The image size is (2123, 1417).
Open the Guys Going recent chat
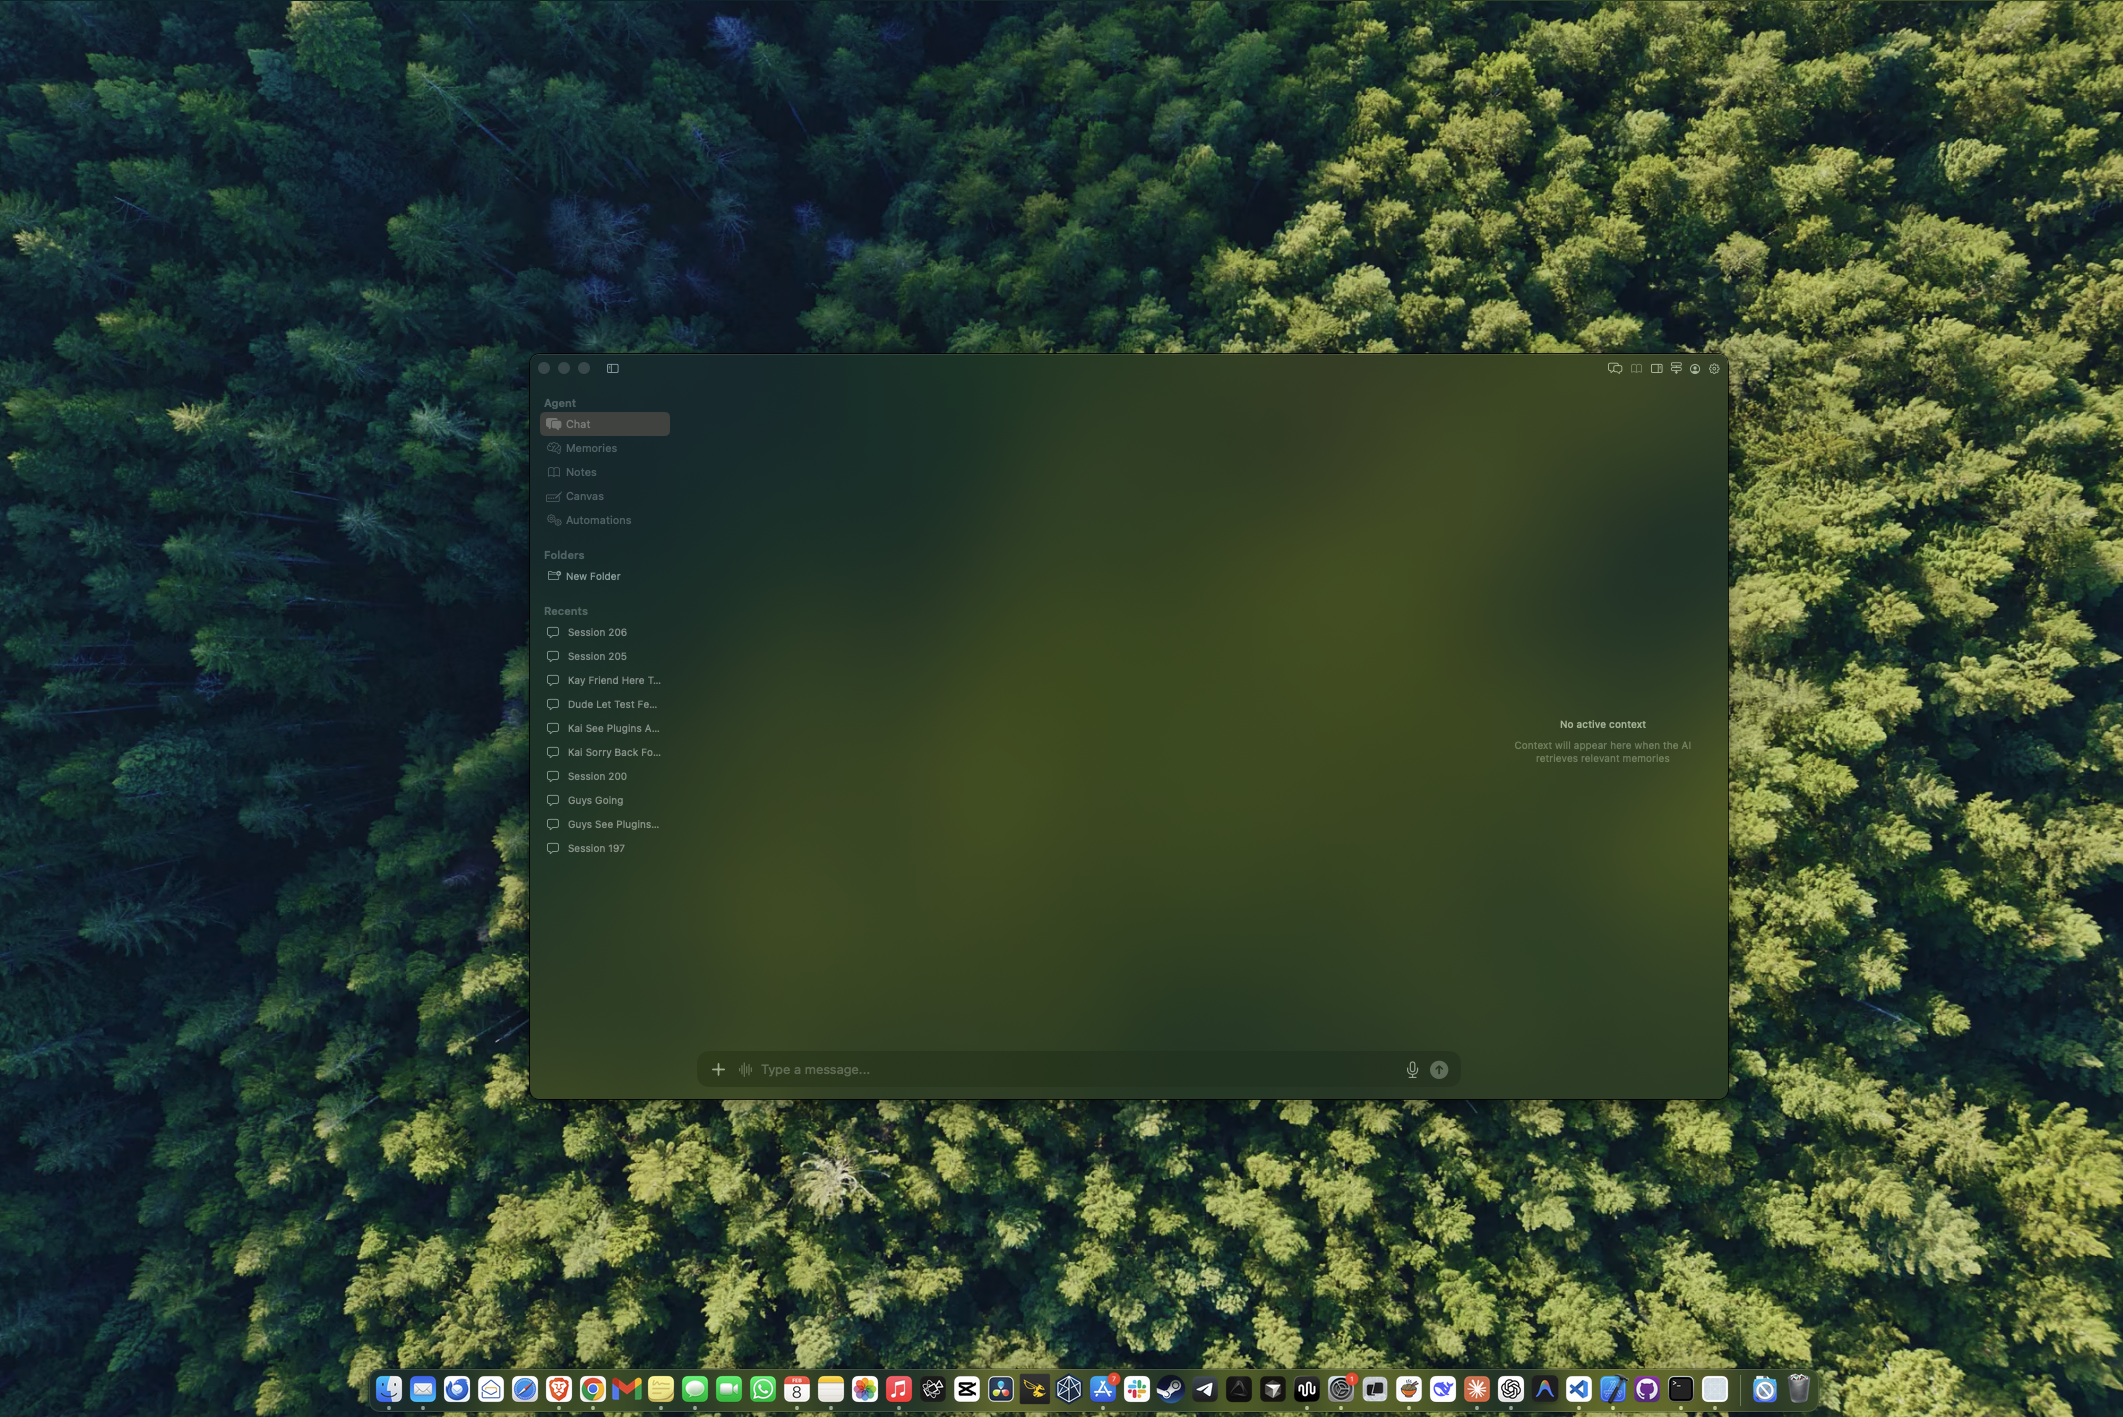pos(595,800)
